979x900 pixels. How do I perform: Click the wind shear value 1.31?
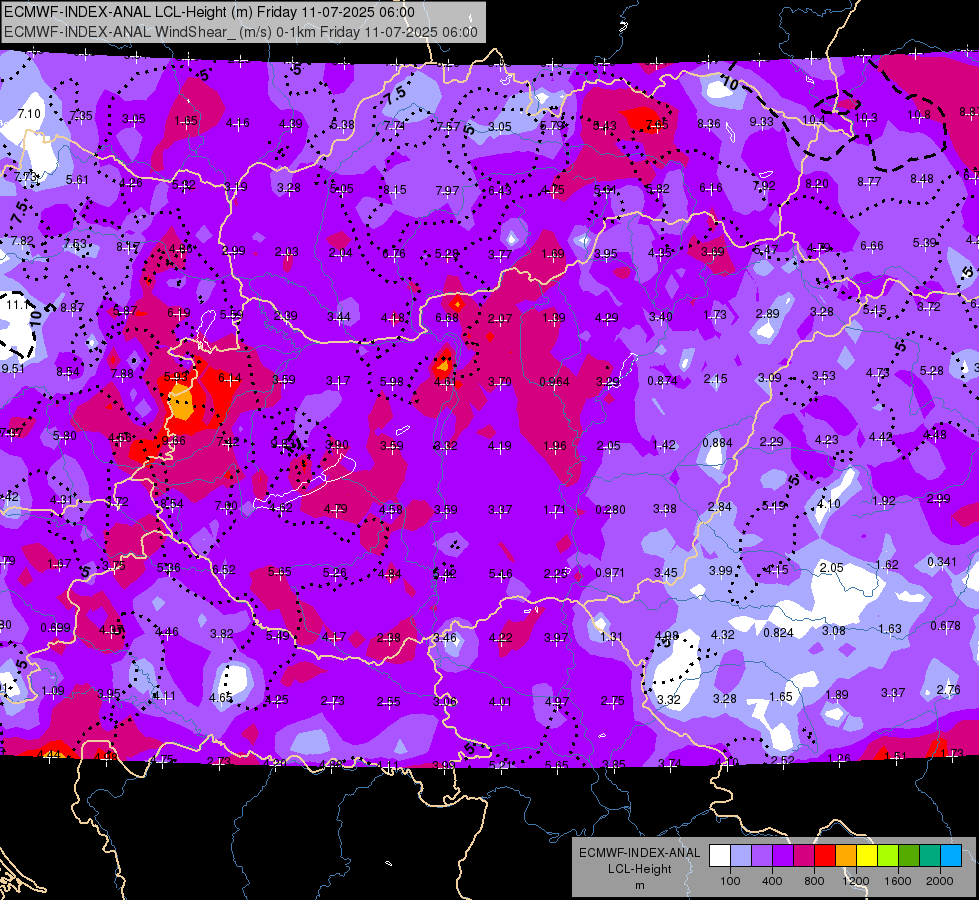tap(611, 636)
